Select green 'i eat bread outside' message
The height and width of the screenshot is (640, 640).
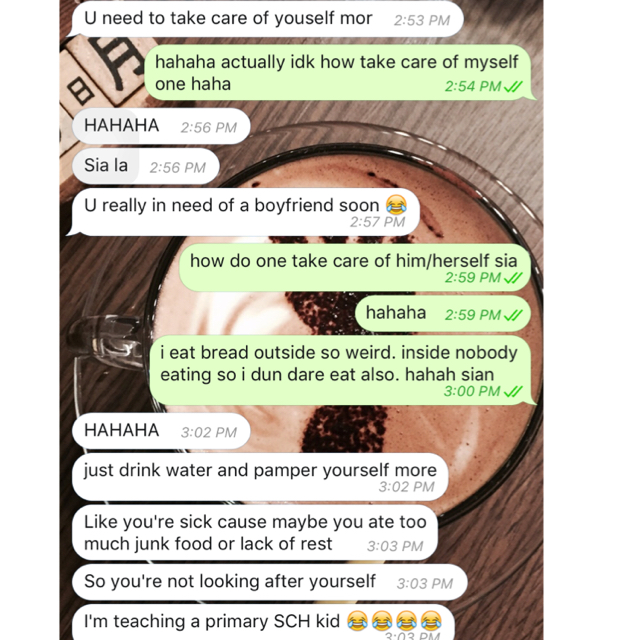point(342,370)
